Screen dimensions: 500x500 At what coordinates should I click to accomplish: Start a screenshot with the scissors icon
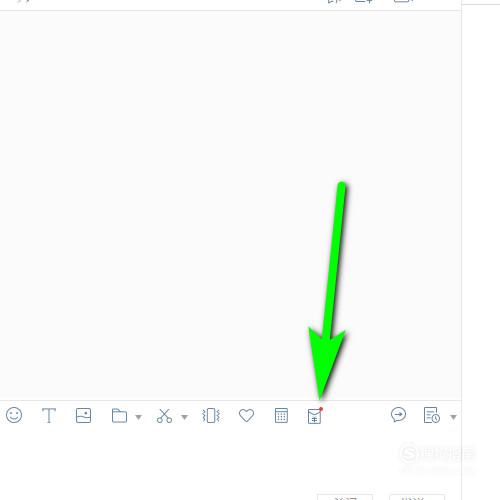tap(164, 416)
